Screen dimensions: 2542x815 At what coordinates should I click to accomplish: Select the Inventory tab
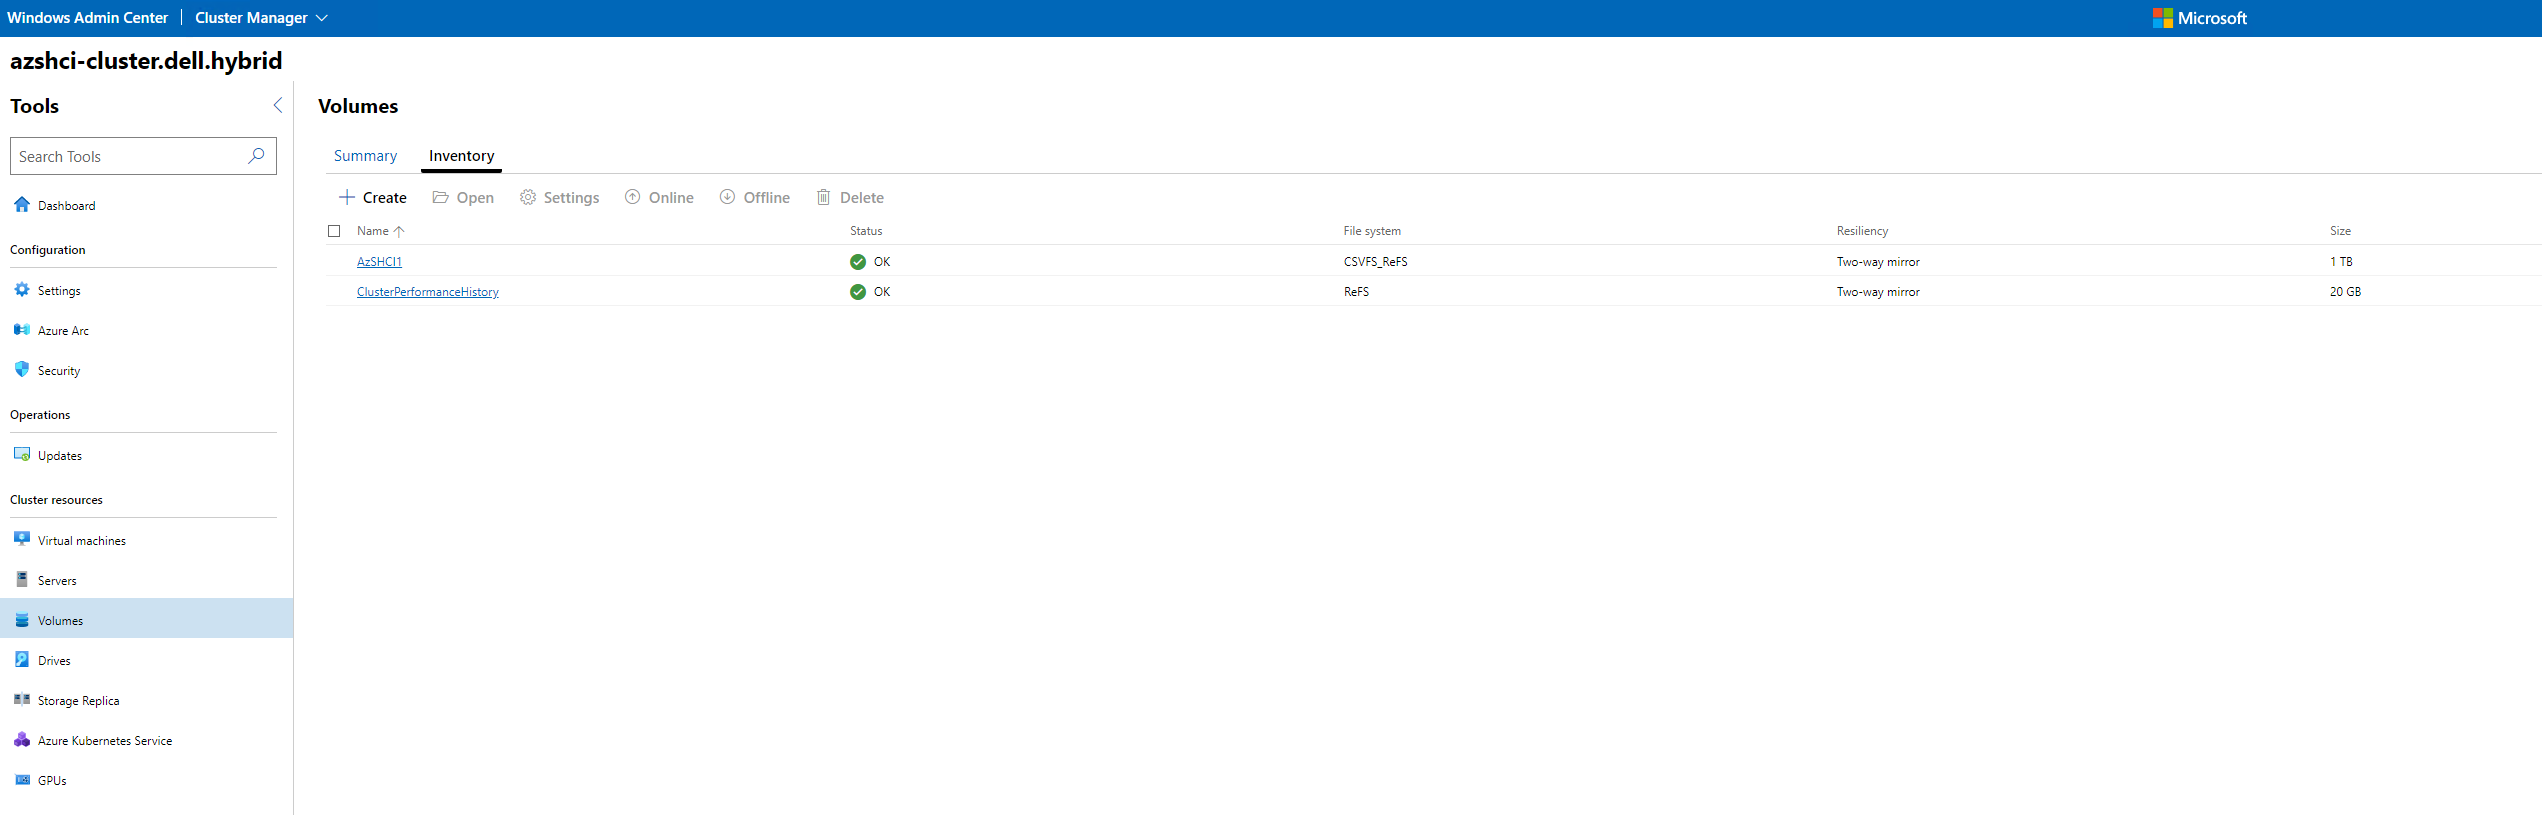click(461, 156)
